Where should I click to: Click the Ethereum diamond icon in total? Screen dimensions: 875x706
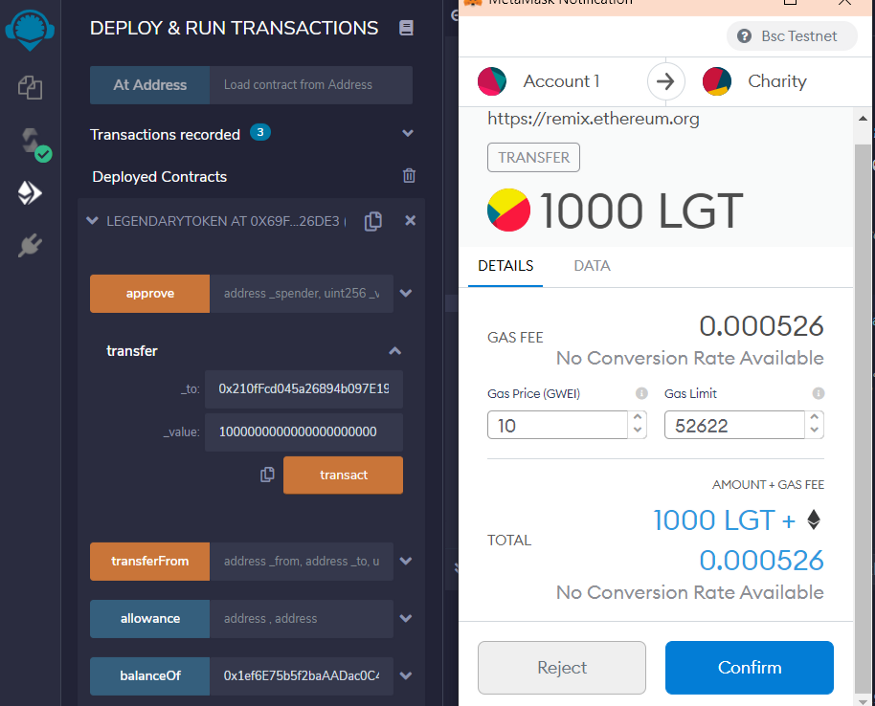pyautogui.click(x=814, y=520)
